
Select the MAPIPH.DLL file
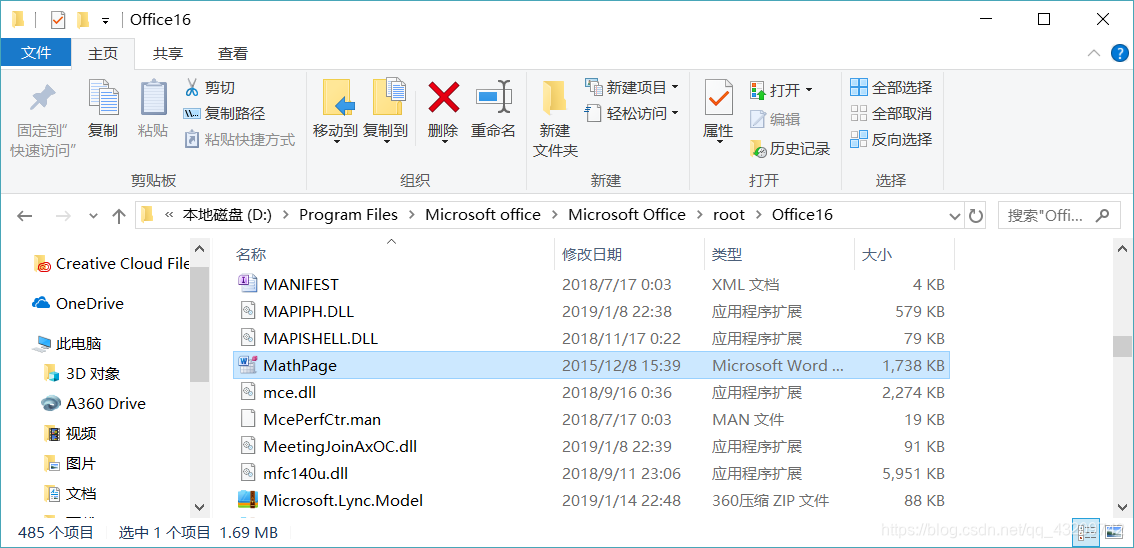pyautogui.click(x=592, y=312)
